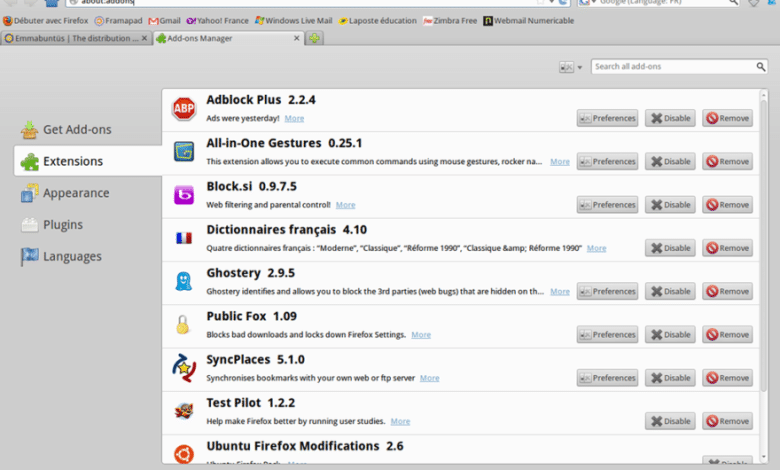Open Ghostery Preferences
Screen dimensions: 780x470
607,291
